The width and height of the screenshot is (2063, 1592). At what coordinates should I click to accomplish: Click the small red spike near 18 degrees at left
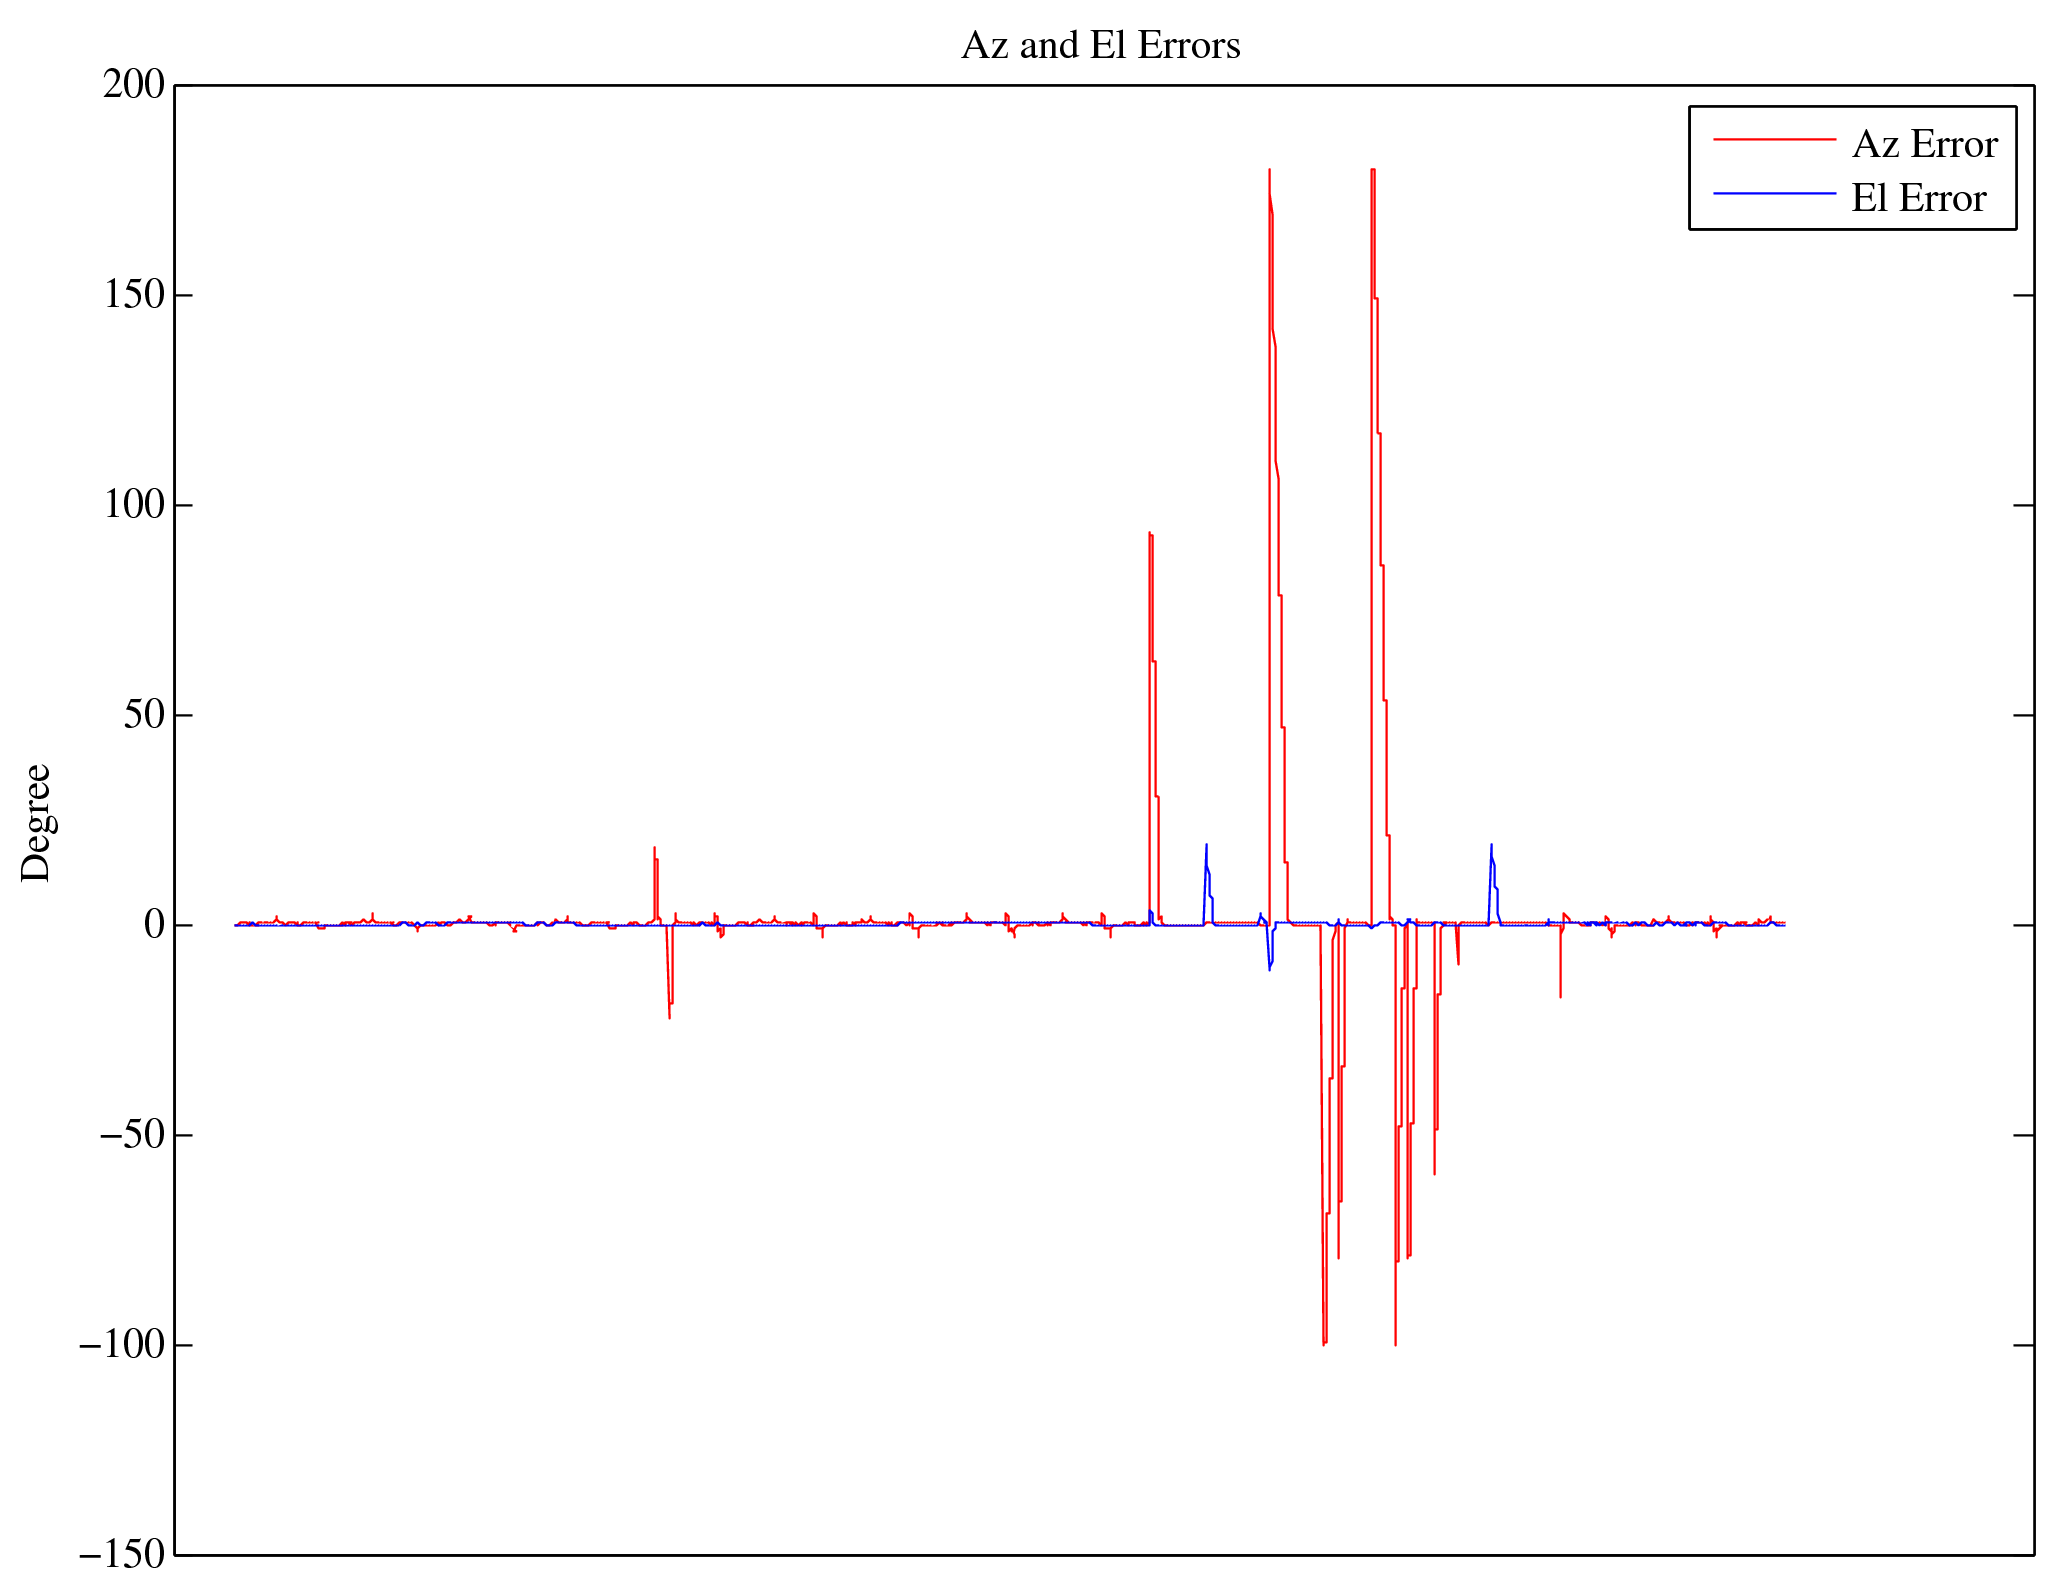[655, 849]
